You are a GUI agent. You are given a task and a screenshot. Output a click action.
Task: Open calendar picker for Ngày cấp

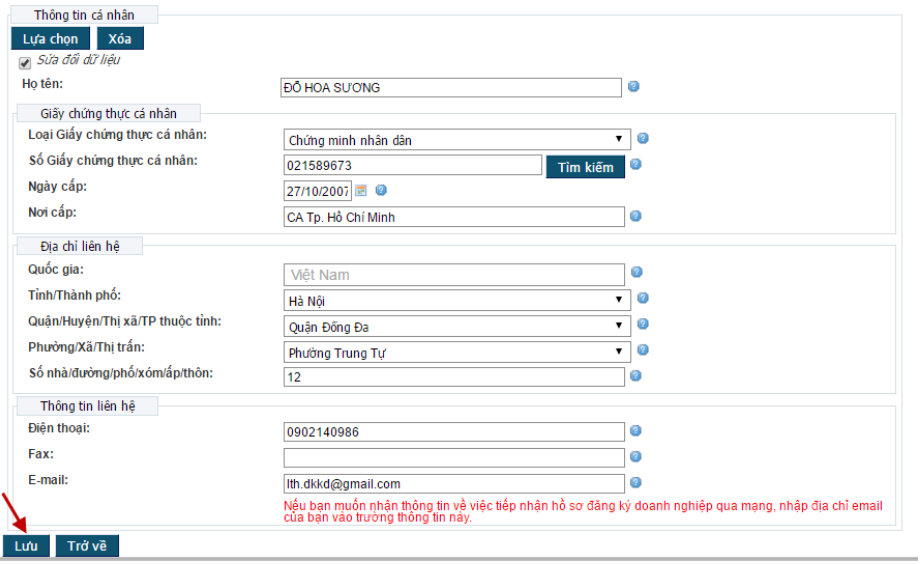click(362, 190)
